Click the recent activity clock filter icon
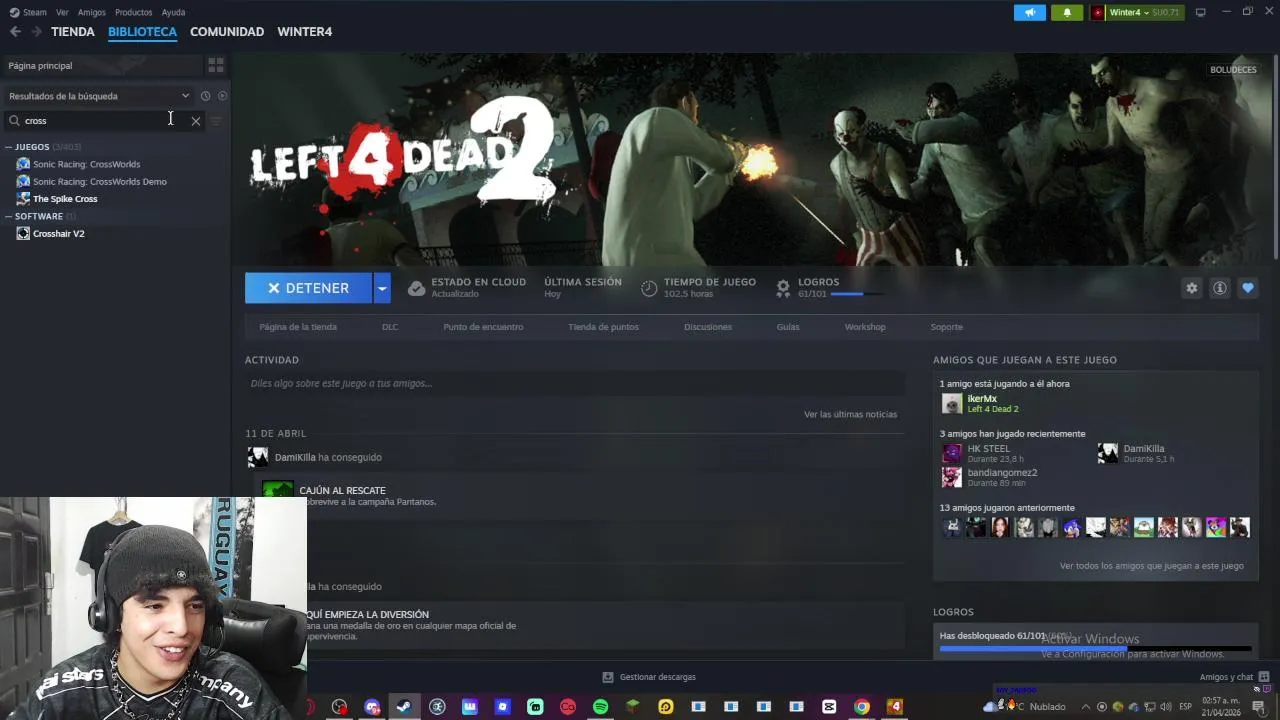 tap(205, 96)
